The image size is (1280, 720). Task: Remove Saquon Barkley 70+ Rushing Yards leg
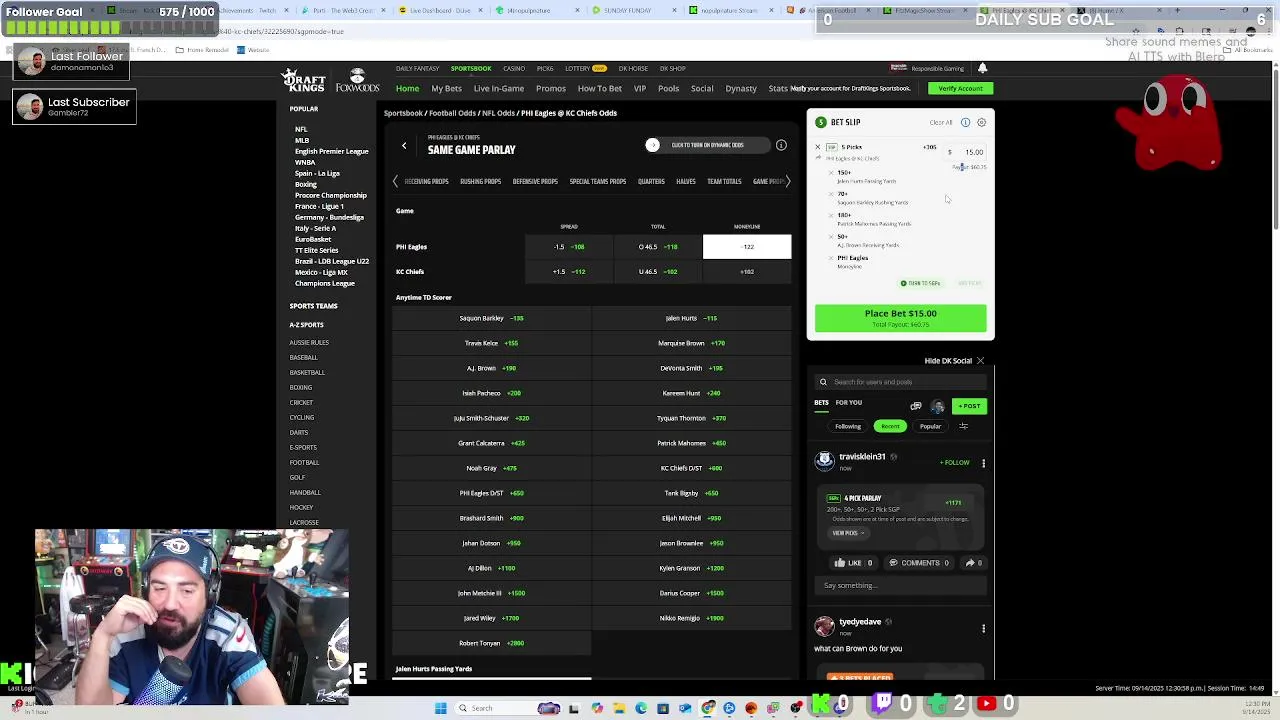831,193
